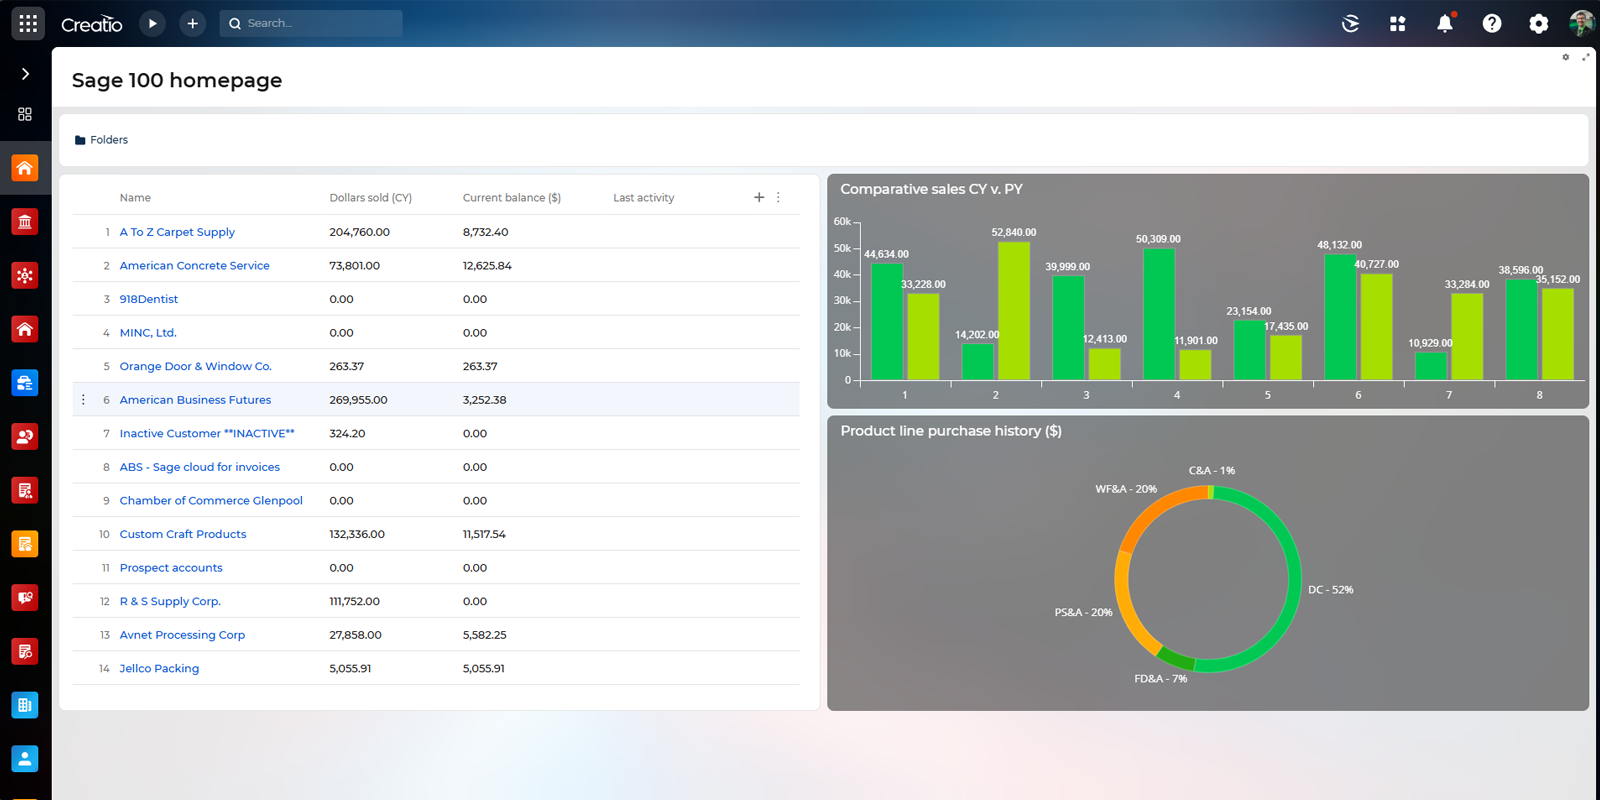Click the run process play button
Screen dimensions: 1600x800
coord(152,23)
